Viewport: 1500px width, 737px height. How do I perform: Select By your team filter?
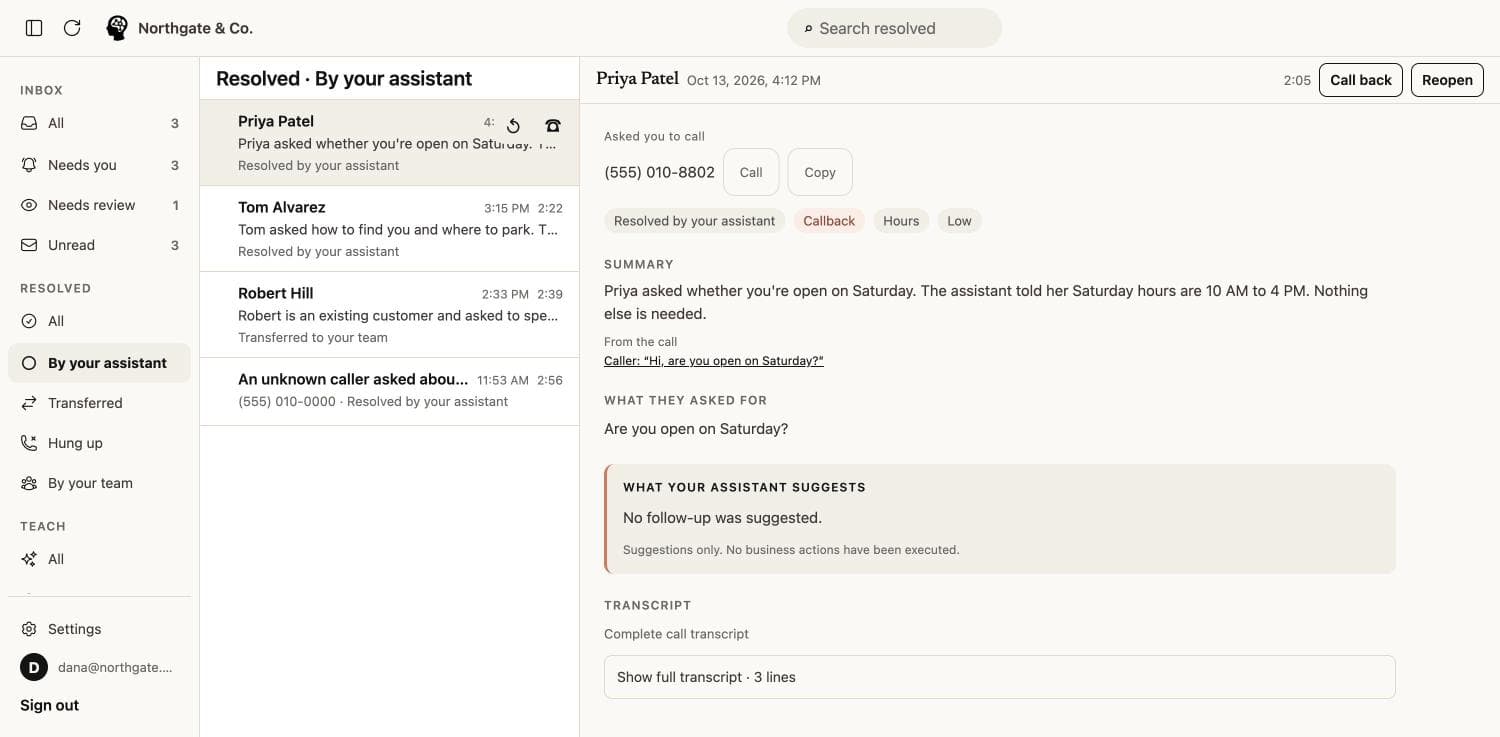point(99,483)
